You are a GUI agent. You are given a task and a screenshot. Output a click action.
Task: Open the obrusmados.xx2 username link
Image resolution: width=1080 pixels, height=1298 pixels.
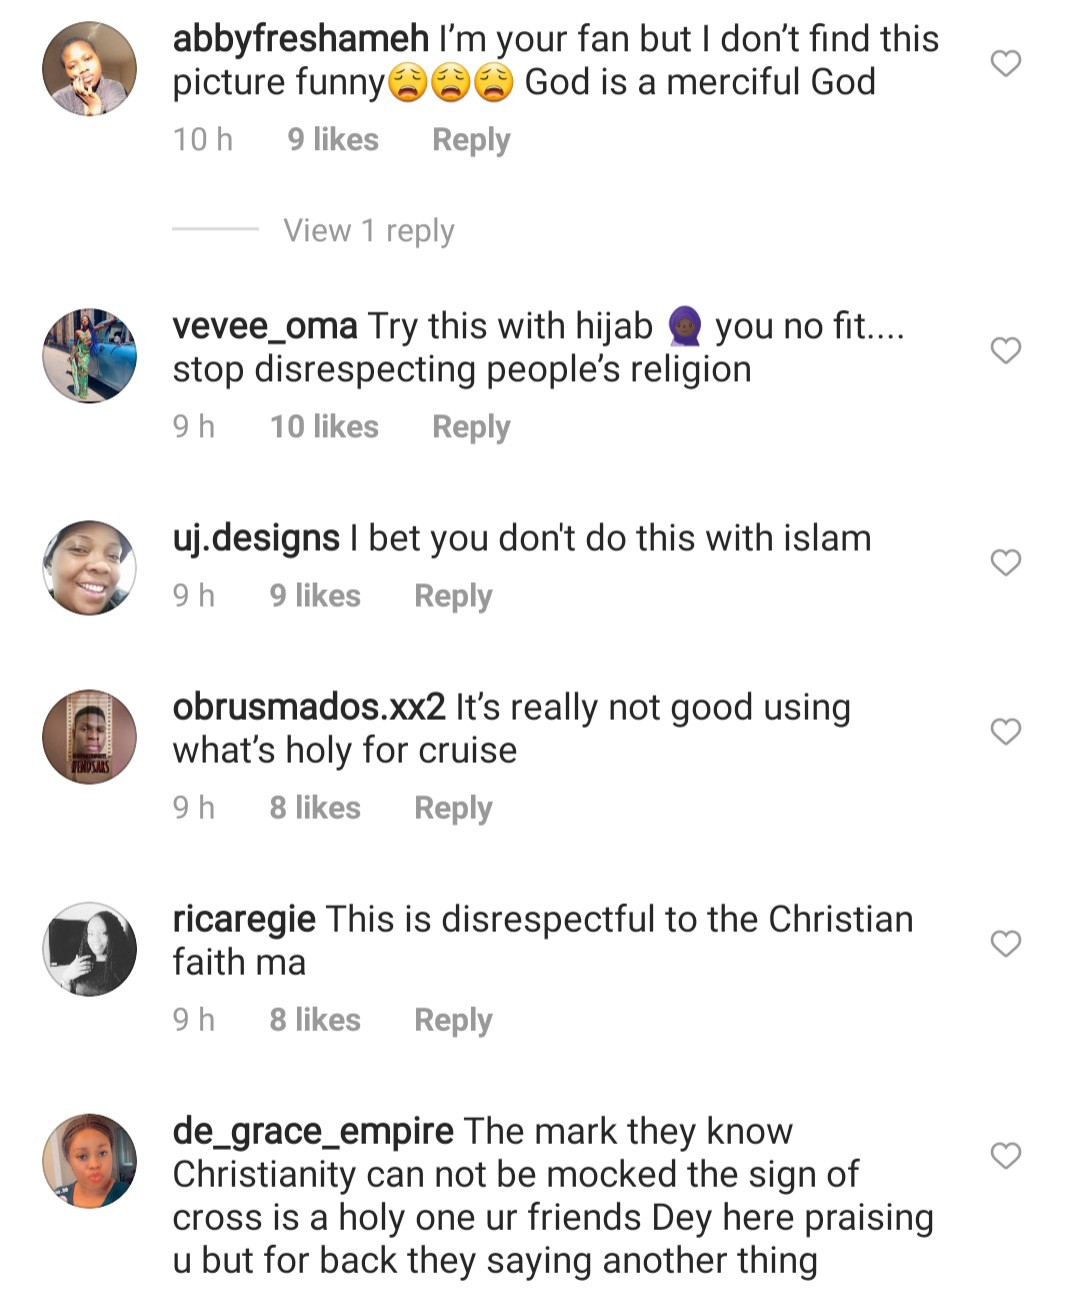click(309, 707)
